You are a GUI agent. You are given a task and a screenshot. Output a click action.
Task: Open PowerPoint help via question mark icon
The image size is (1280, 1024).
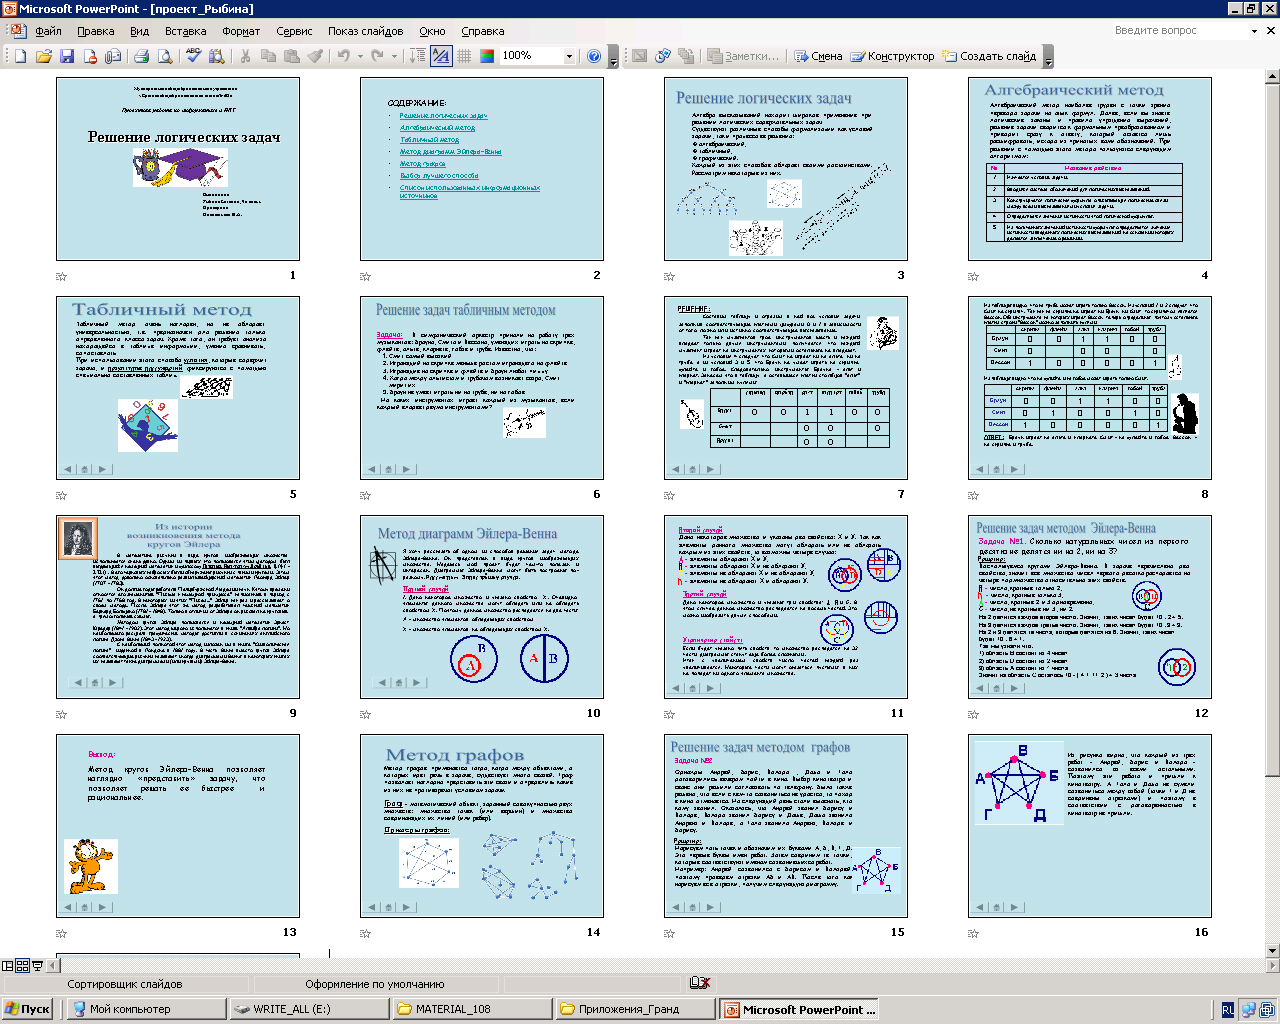[x=594, y=56]
